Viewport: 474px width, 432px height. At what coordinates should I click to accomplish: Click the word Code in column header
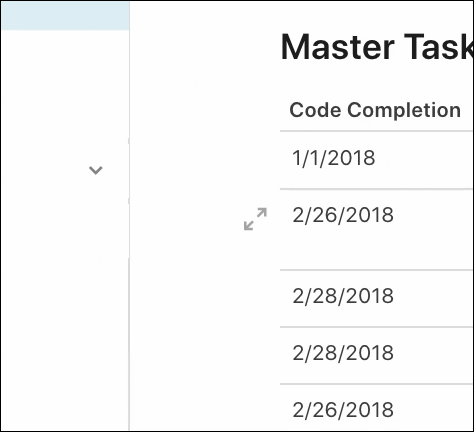(315, 110)
